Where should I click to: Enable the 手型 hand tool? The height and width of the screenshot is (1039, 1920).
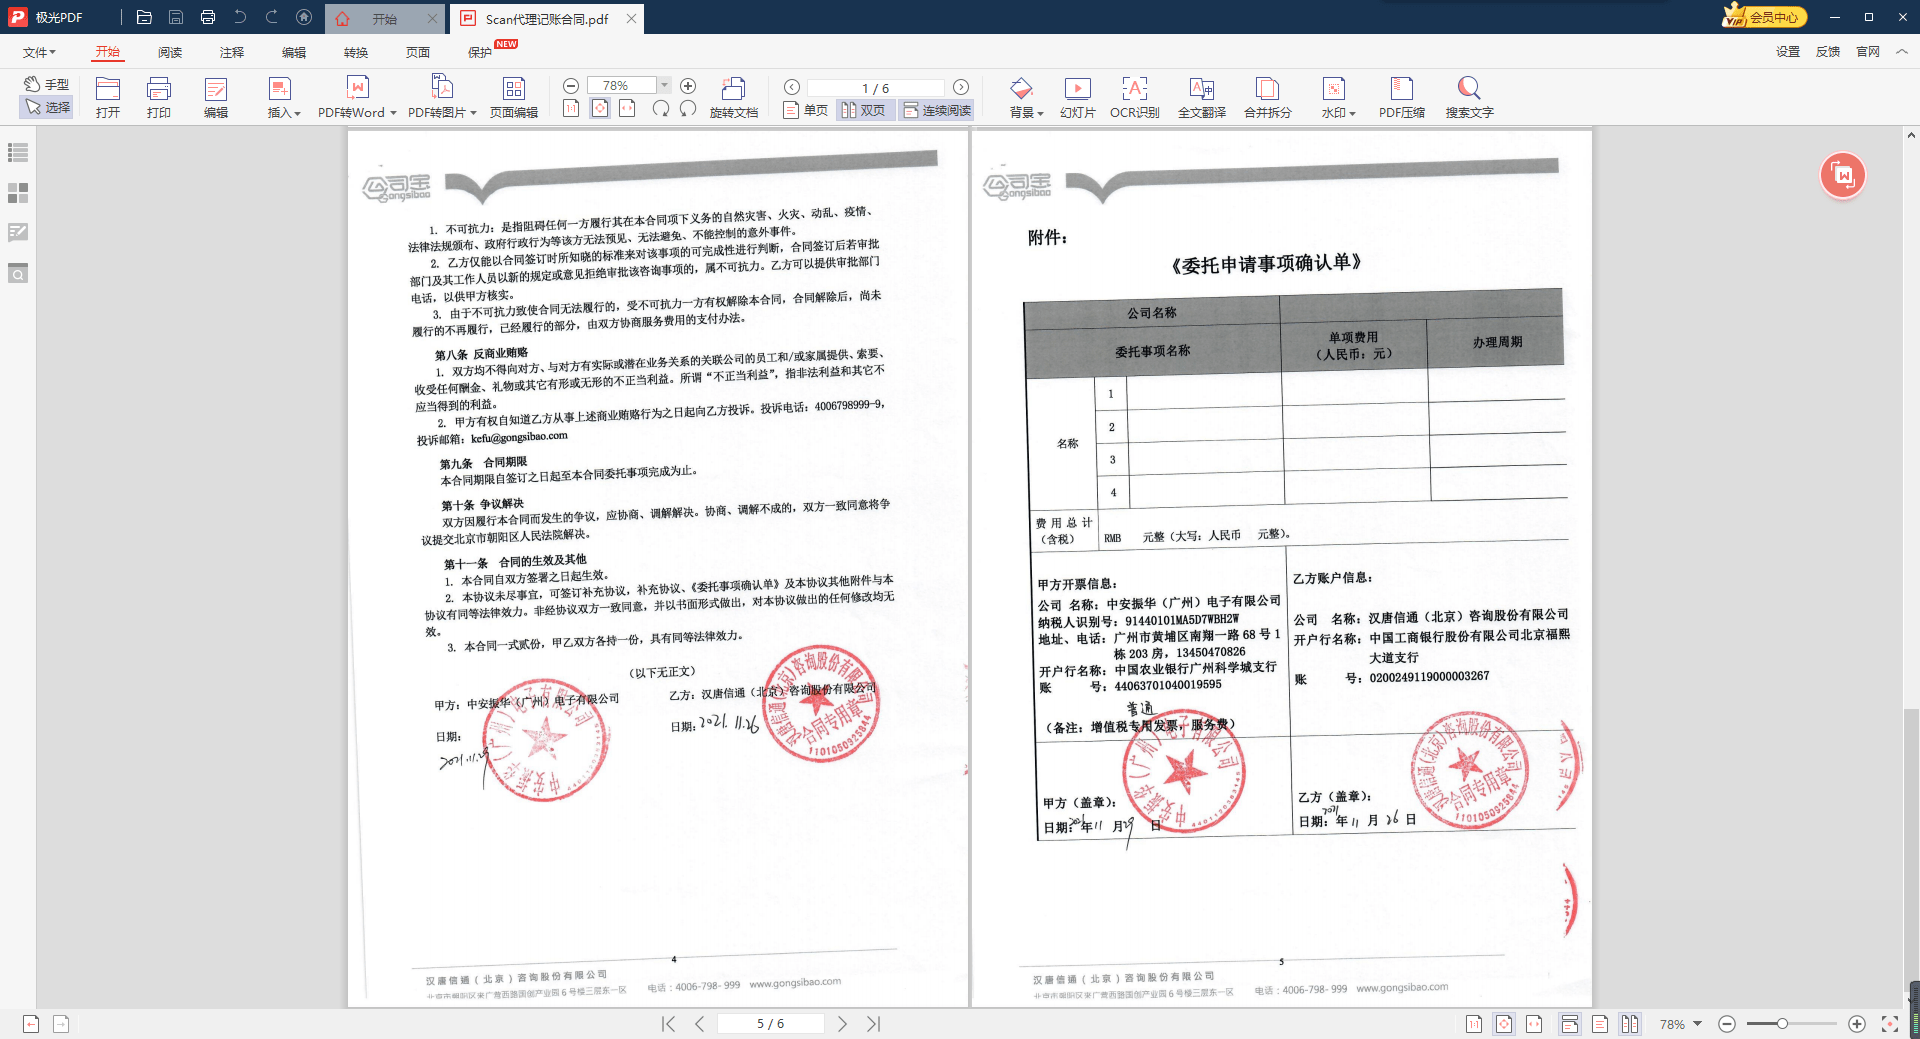coord(47,84)
